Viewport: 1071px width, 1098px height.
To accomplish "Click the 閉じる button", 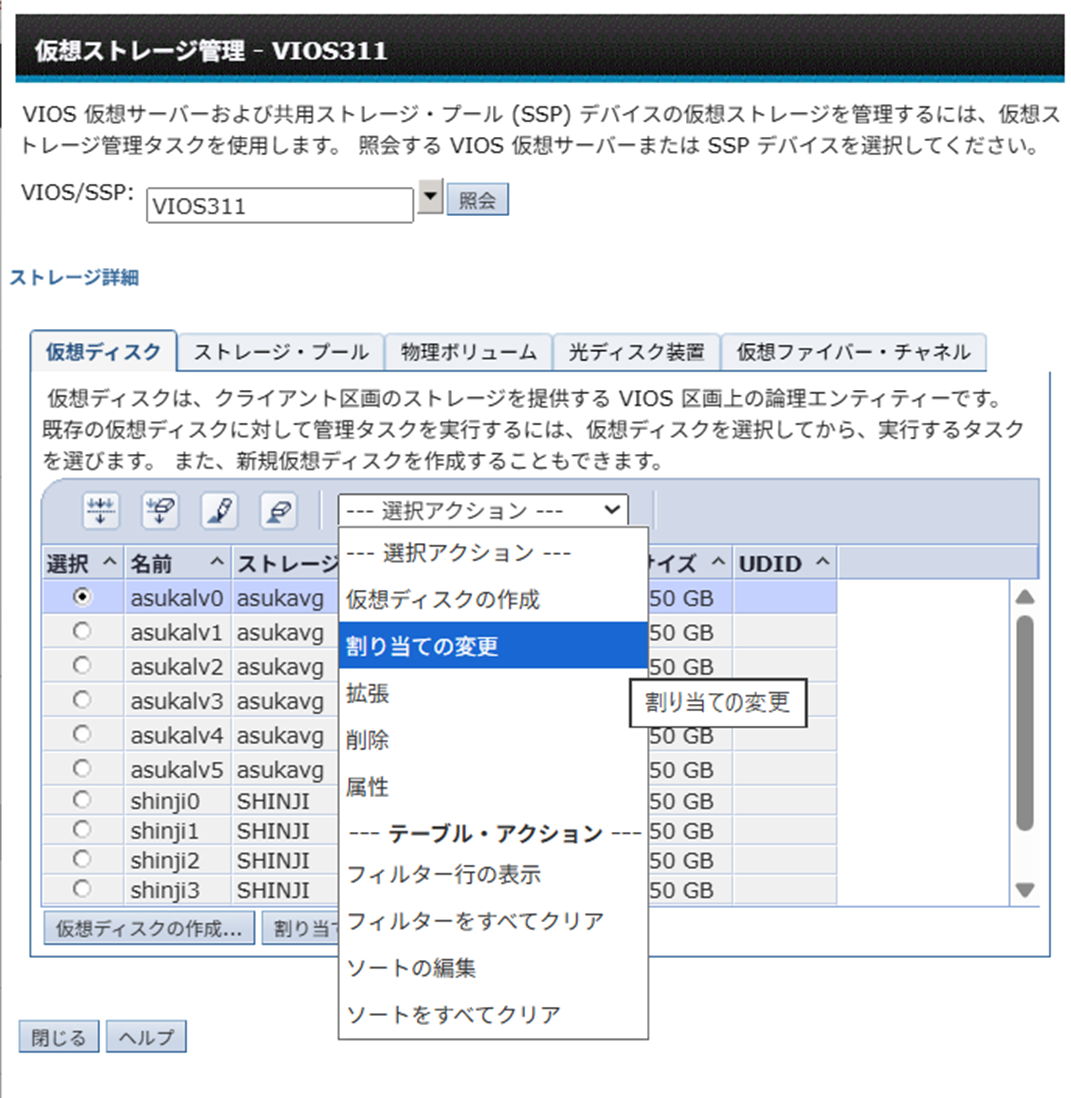I will 59,1036.
